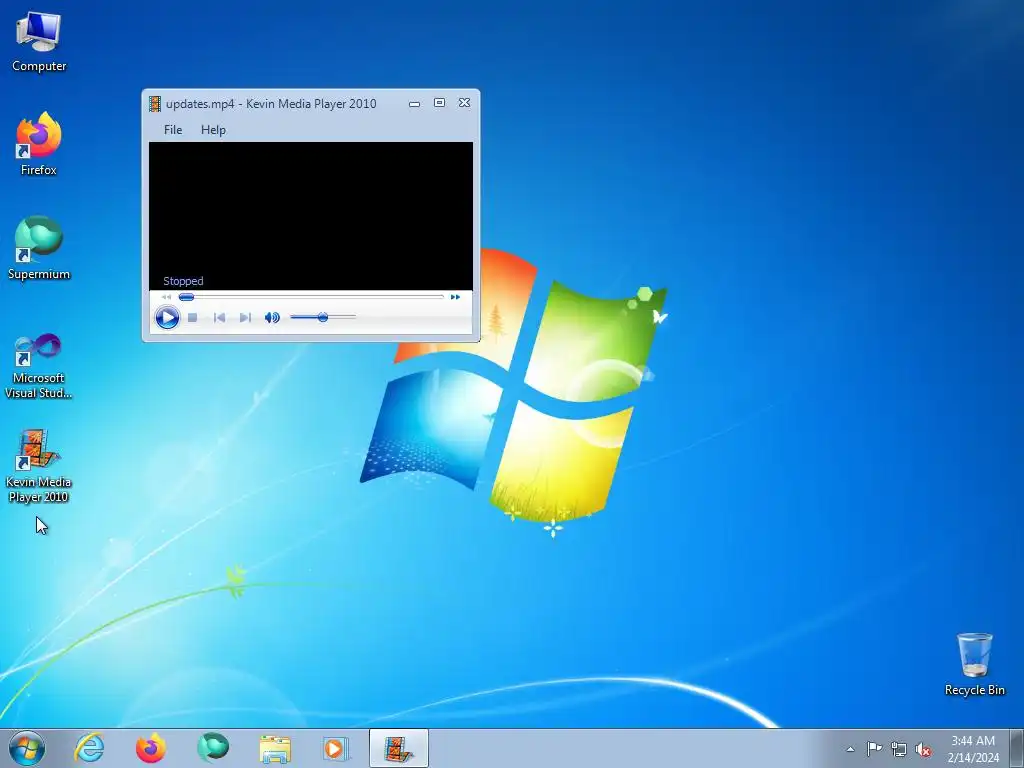Screen dimensions: 1024x768
Task: Select the Kevin Media Player 2010 desktop shortcut
Action: click(38, 466)
